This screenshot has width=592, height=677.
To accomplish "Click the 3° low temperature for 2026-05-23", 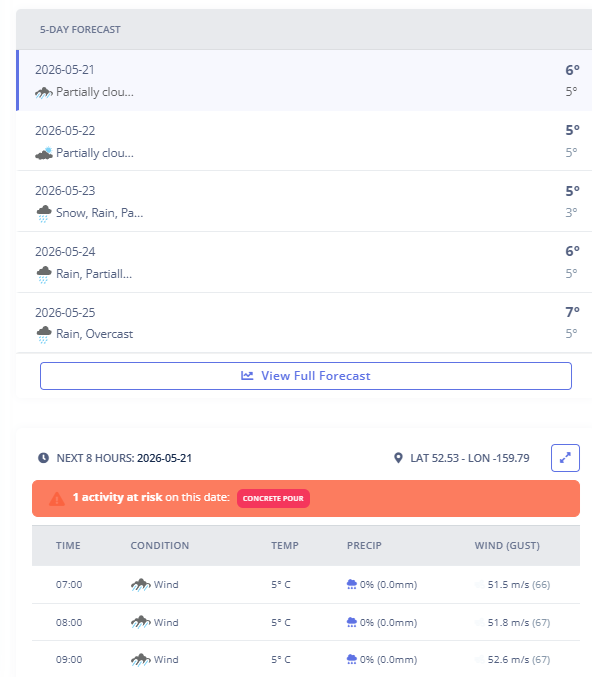I will pyautogui.click(x=571, y=212).
